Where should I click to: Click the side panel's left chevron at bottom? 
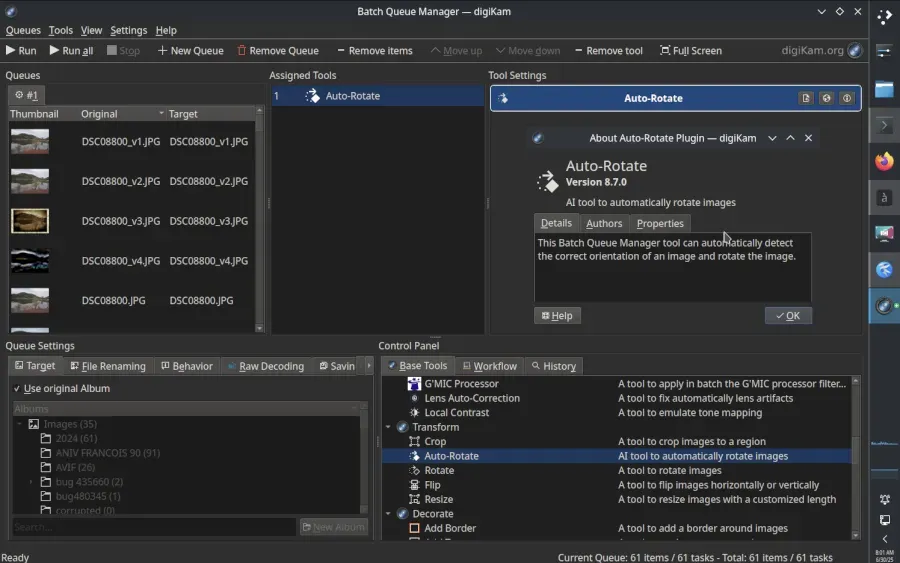[885, 539]
